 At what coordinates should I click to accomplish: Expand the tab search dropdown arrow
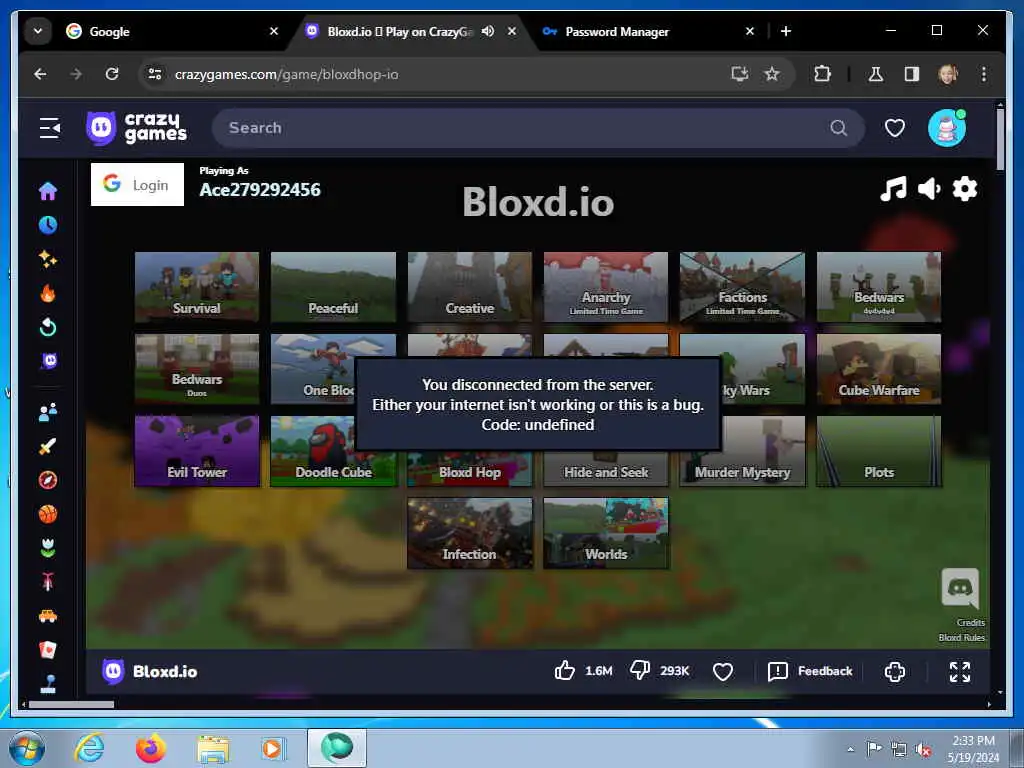coord(38,31)
